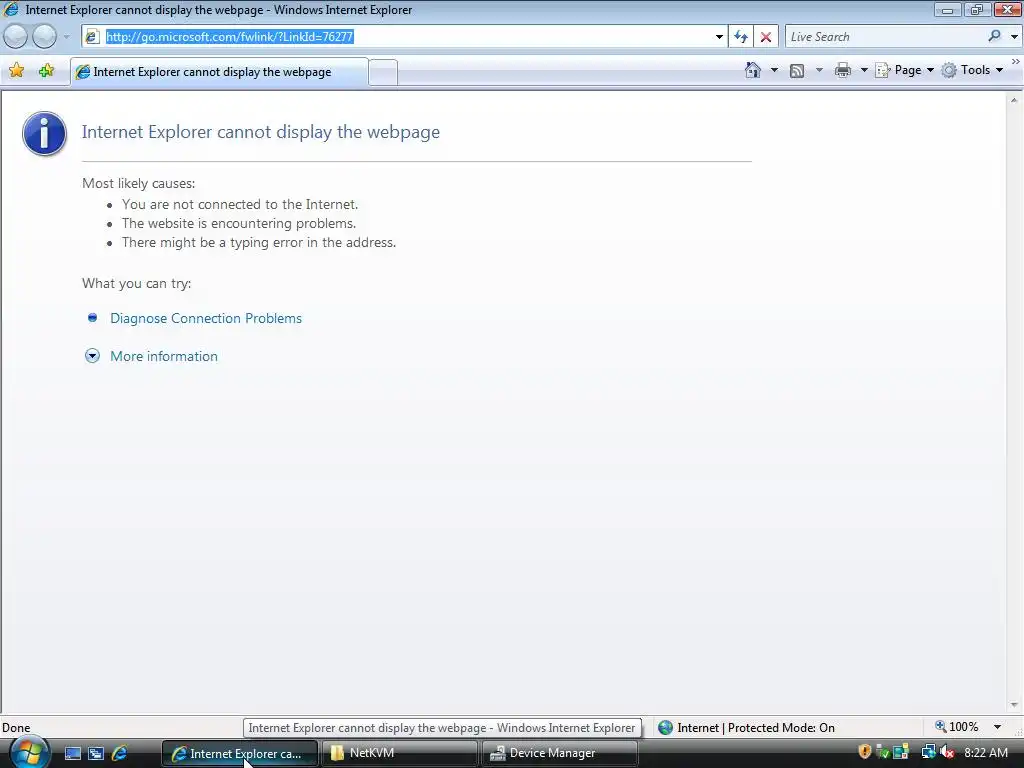The height and width of the screenshot is (768, 1024).
Task: Open the zoom level dropdown arrow
Action: point(997,727)
